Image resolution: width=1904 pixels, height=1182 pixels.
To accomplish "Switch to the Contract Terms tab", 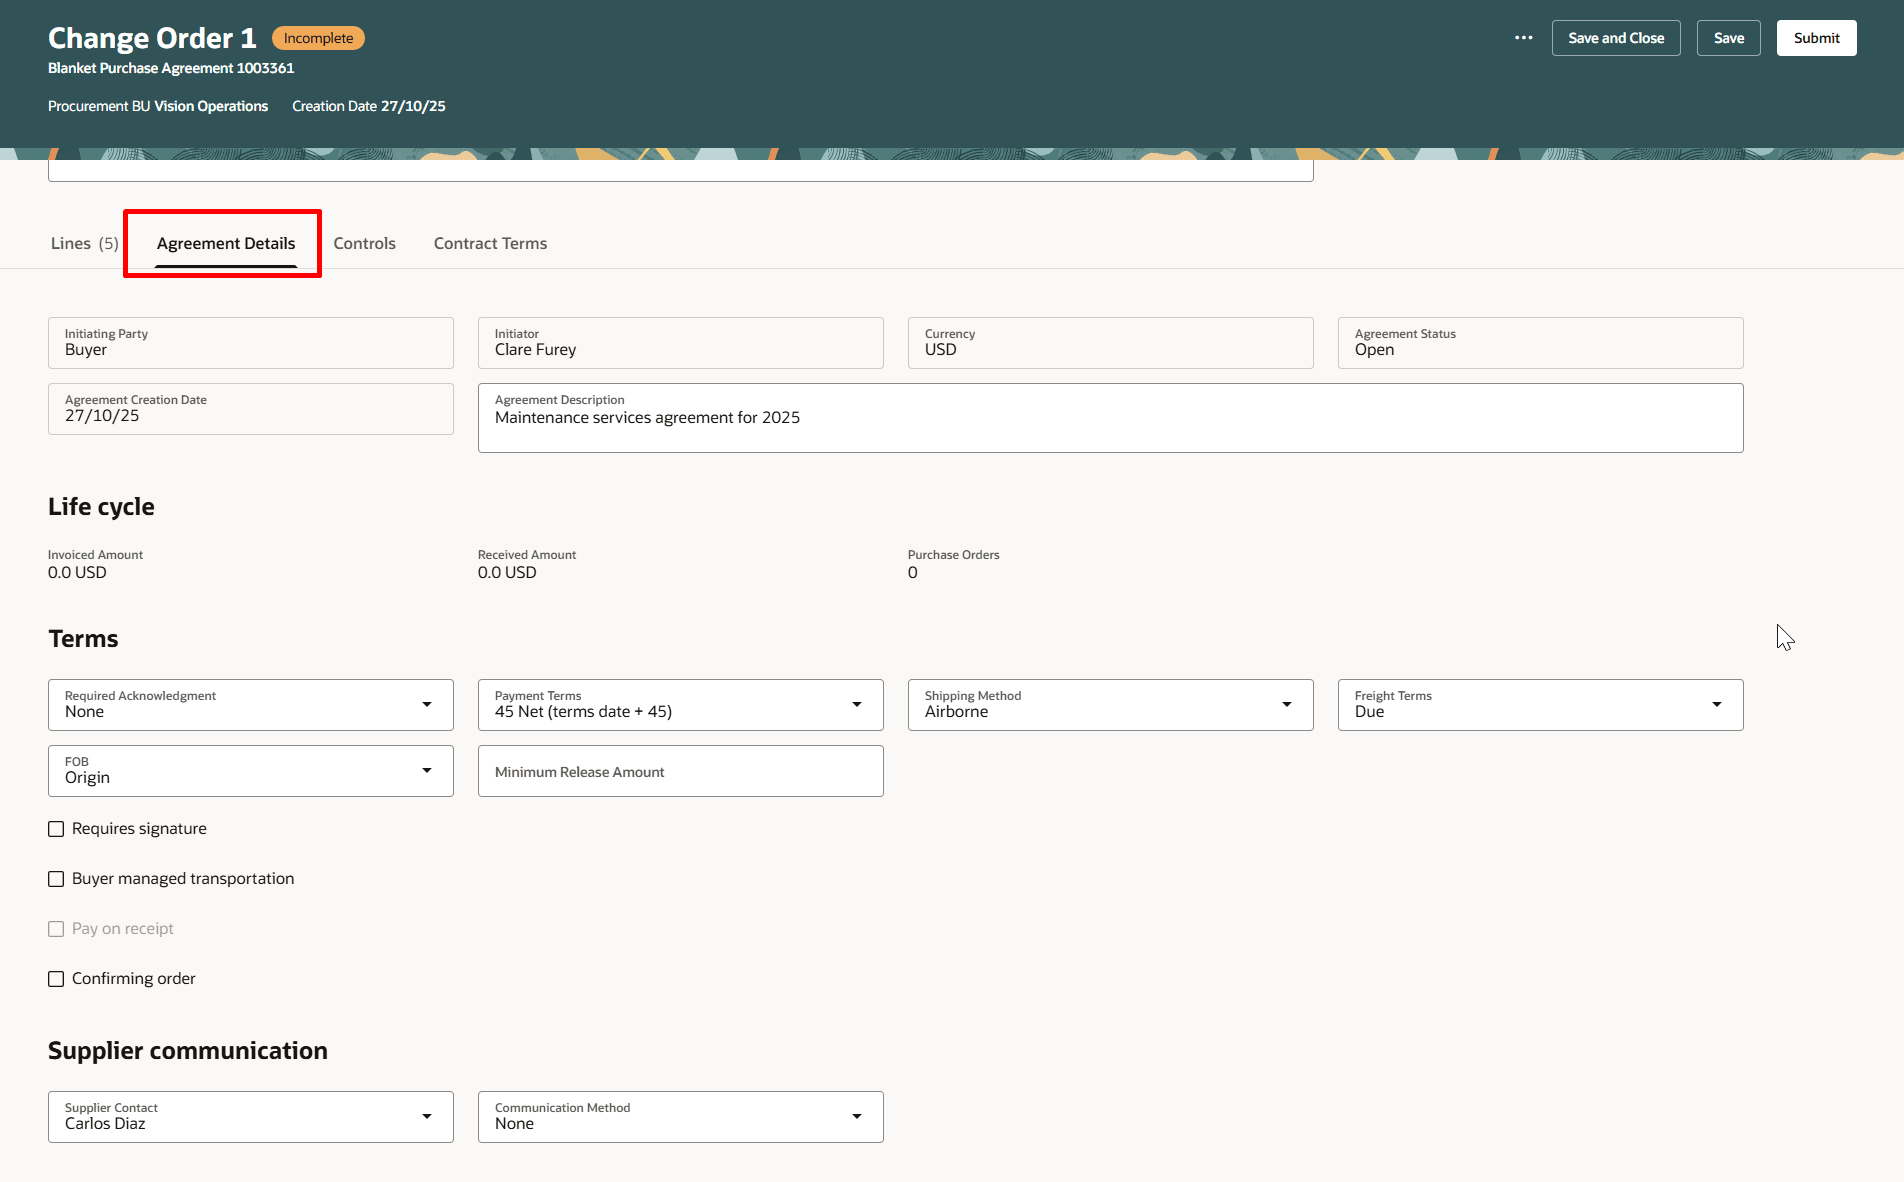I will point(490,243).
